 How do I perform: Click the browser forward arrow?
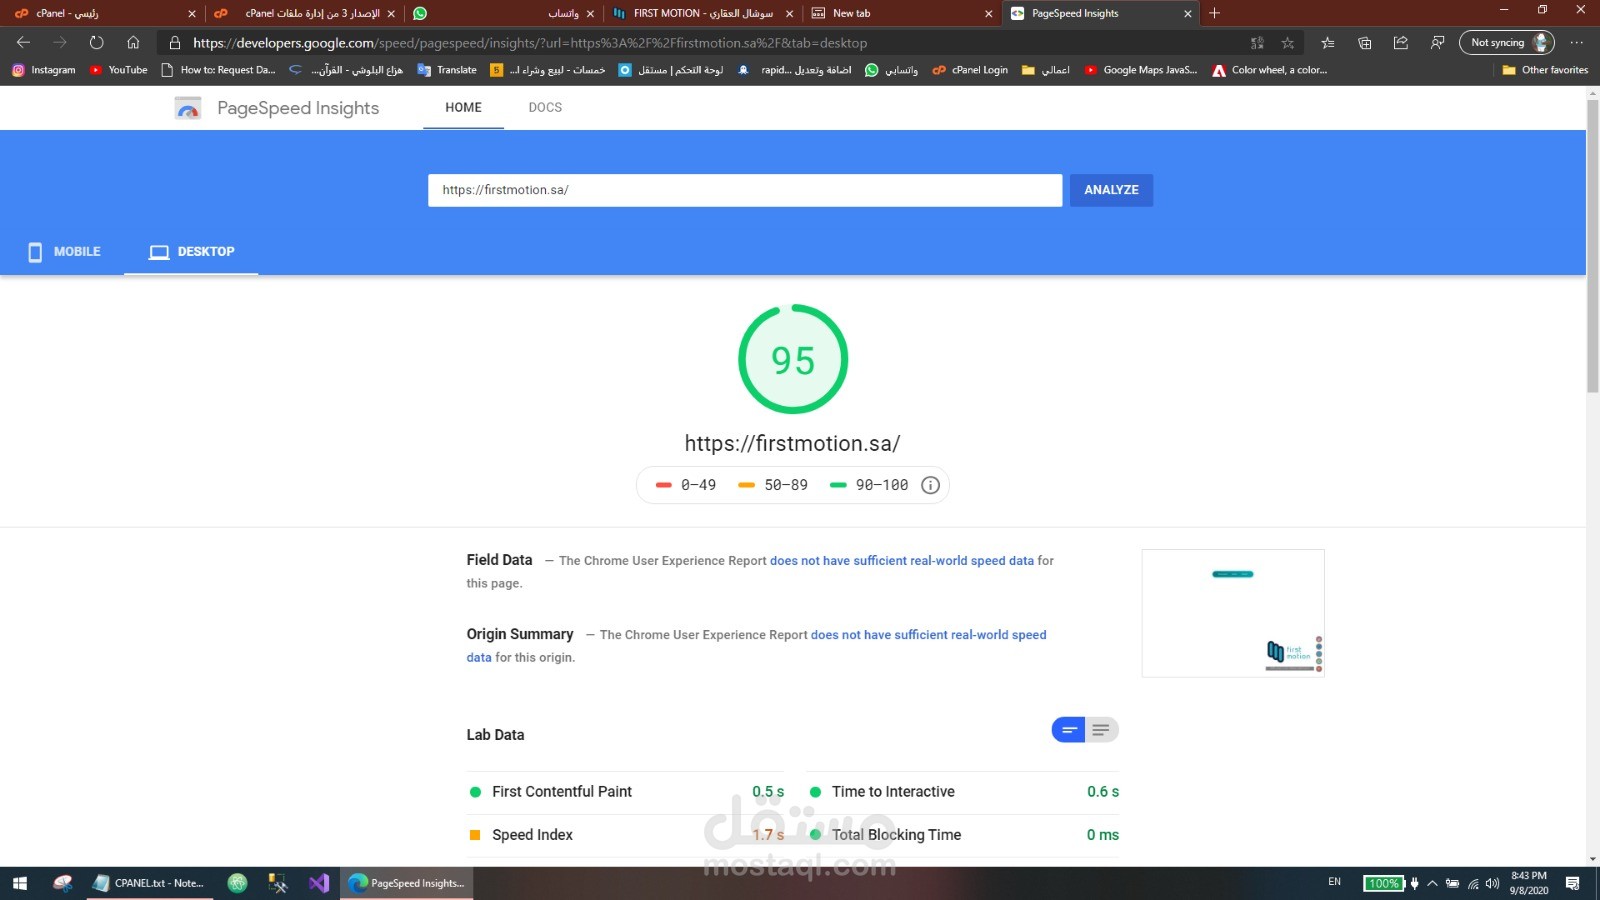click(60, 43)
